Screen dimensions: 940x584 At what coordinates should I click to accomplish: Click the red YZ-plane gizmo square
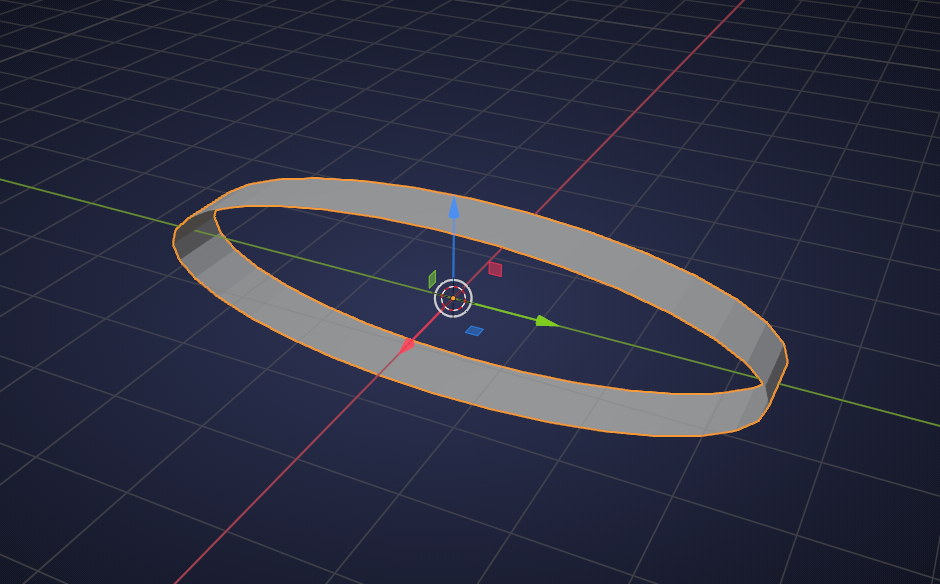[495, 269]
